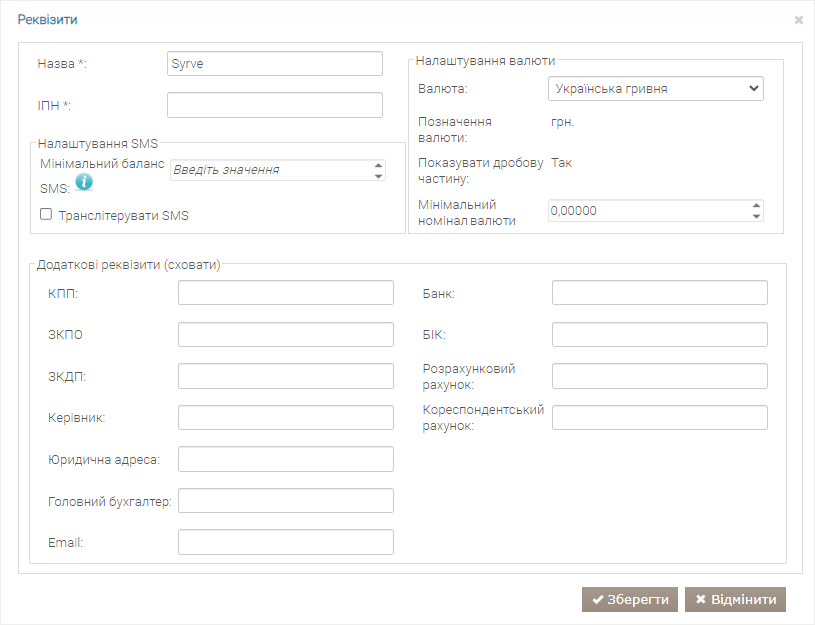
Task: Focus the ЗКПО input field
Action: [285, 334]
